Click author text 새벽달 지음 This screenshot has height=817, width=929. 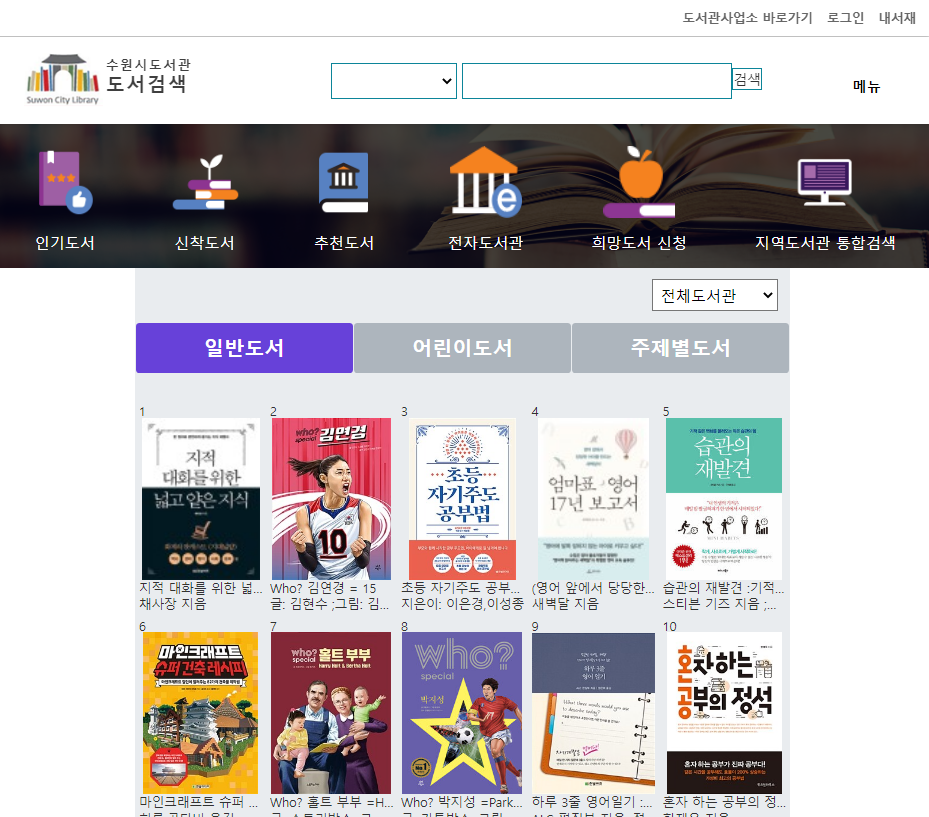coord(565,604)
